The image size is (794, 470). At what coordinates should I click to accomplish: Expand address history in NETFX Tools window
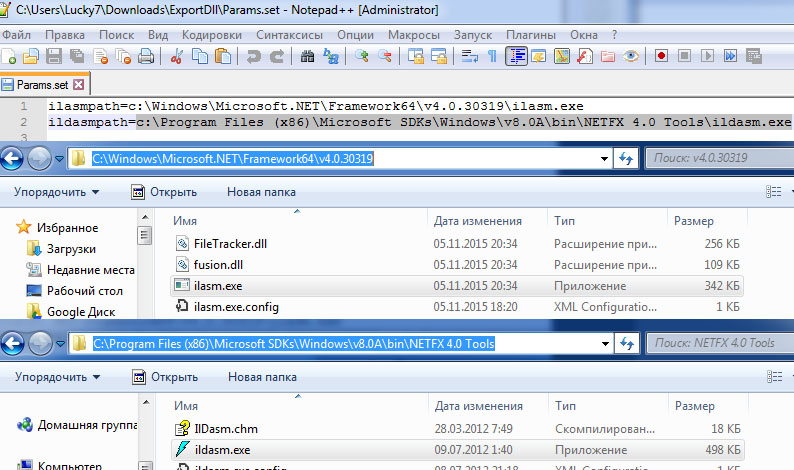tap(605, 344)
